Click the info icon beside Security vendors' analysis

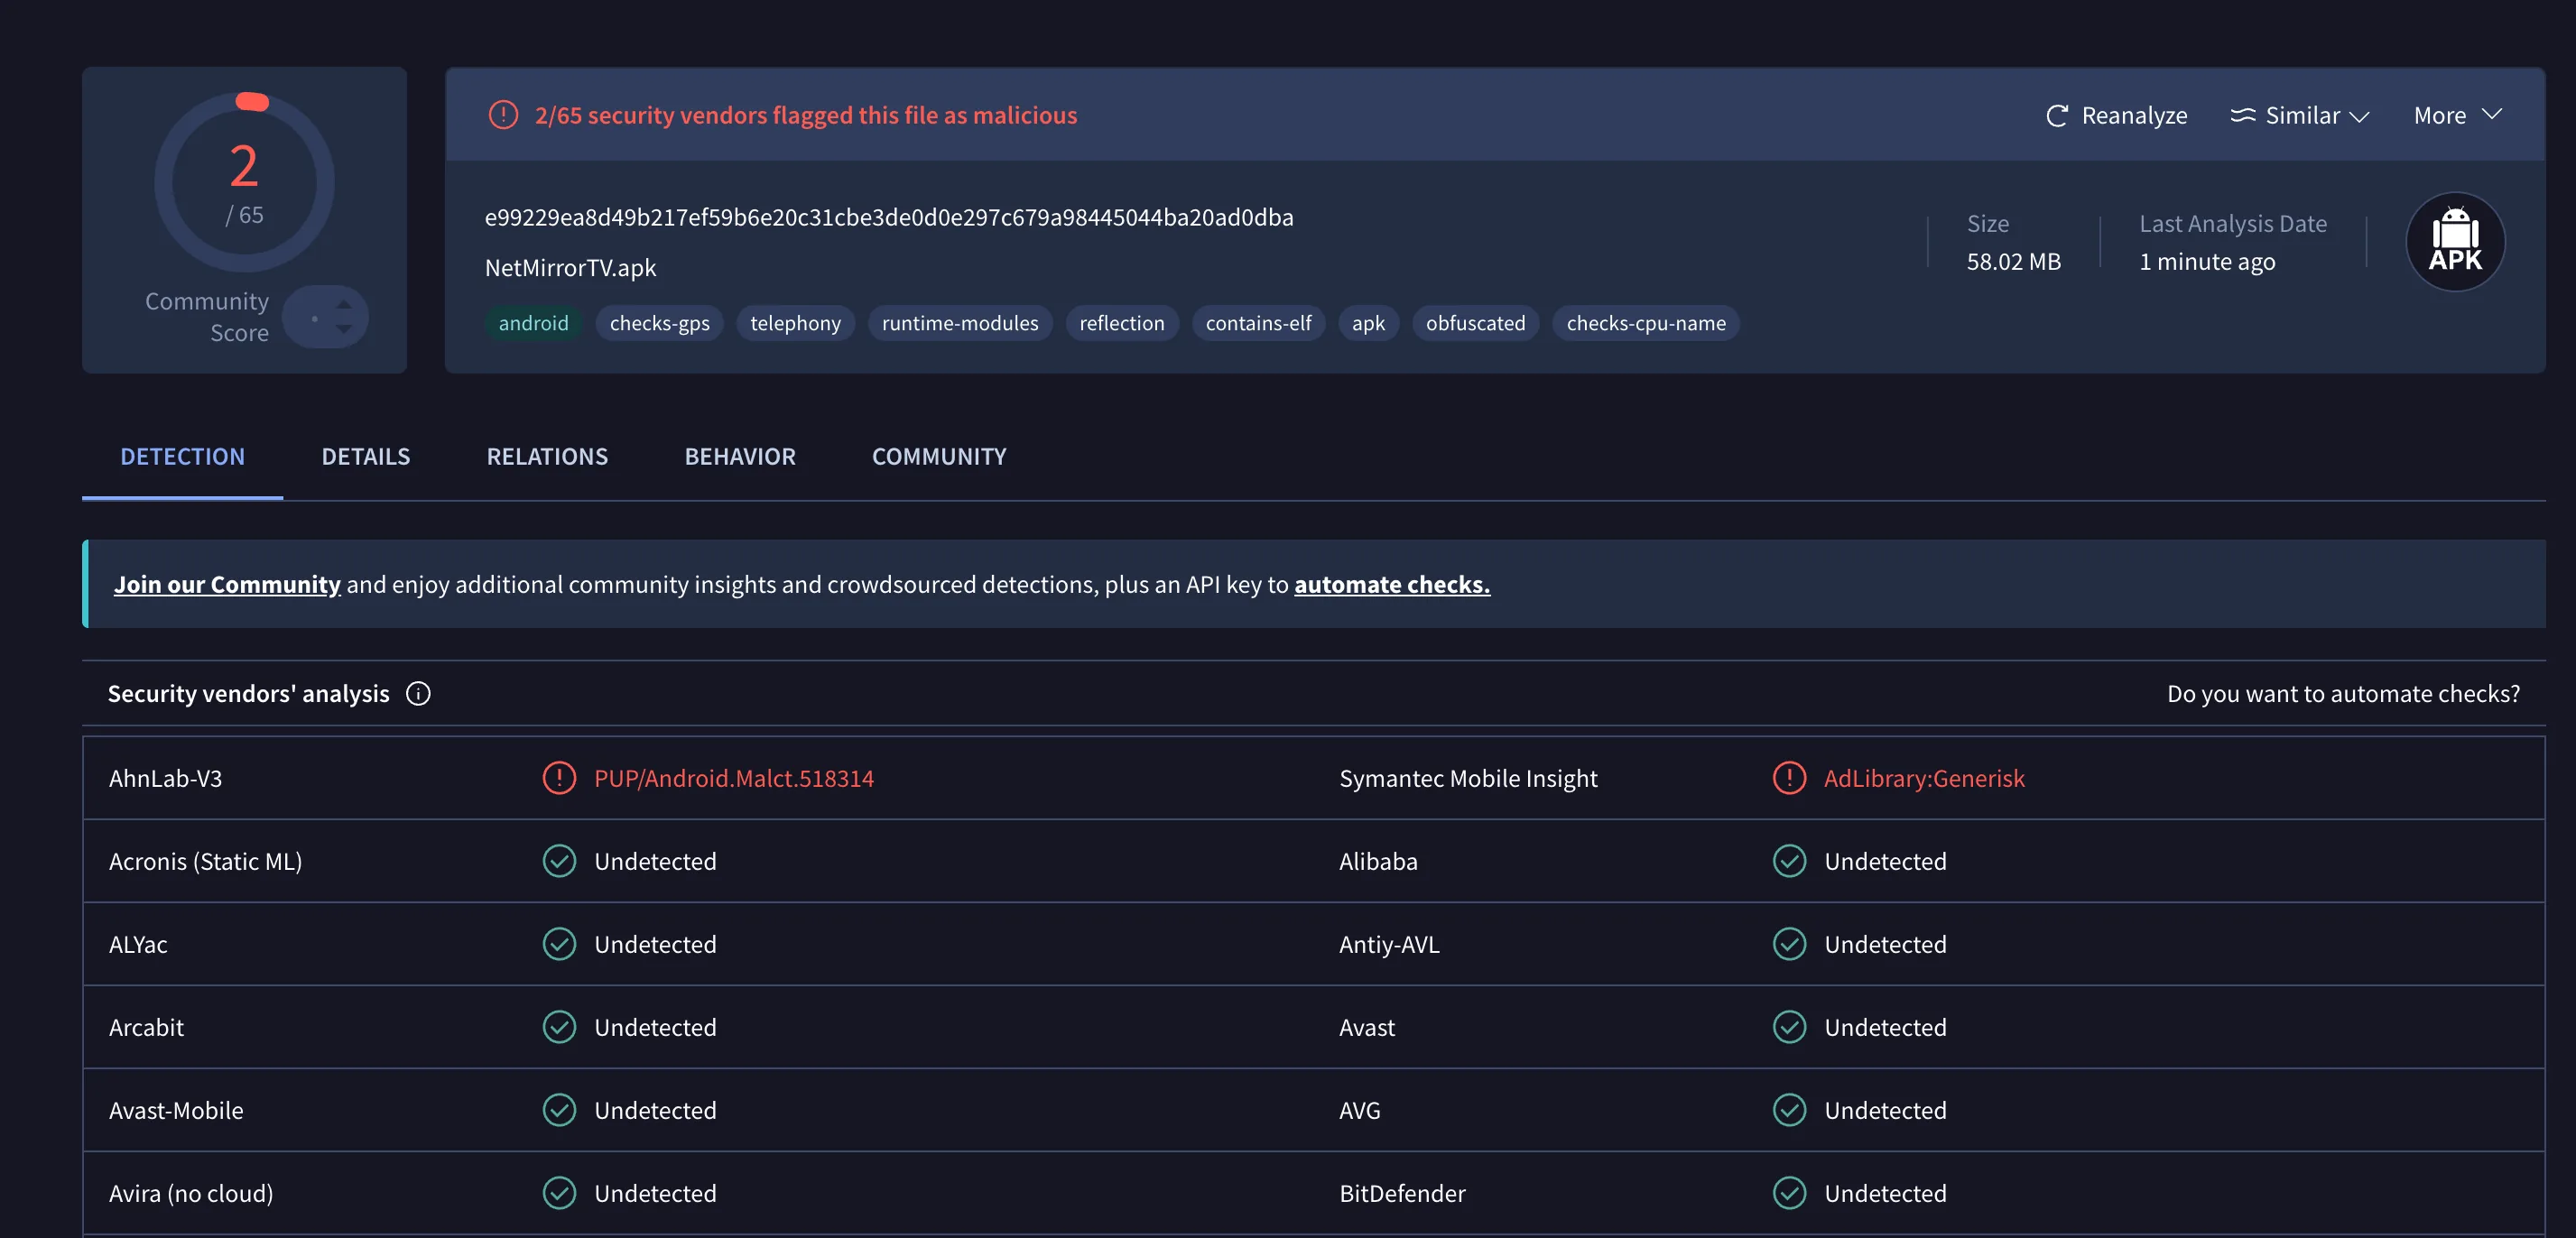[418, 693]
